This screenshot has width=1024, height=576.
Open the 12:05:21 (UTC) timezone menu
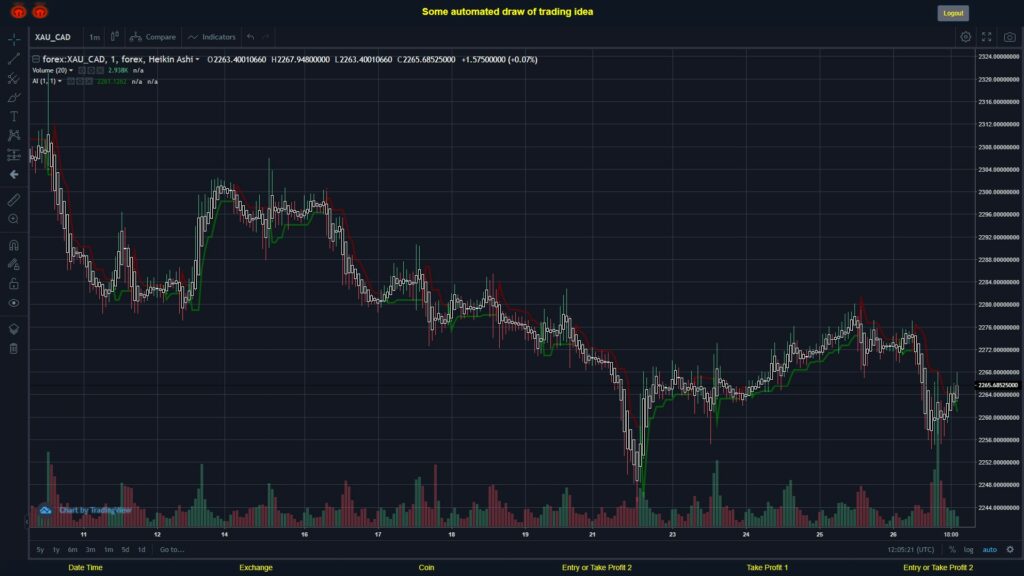click(910, 550)
